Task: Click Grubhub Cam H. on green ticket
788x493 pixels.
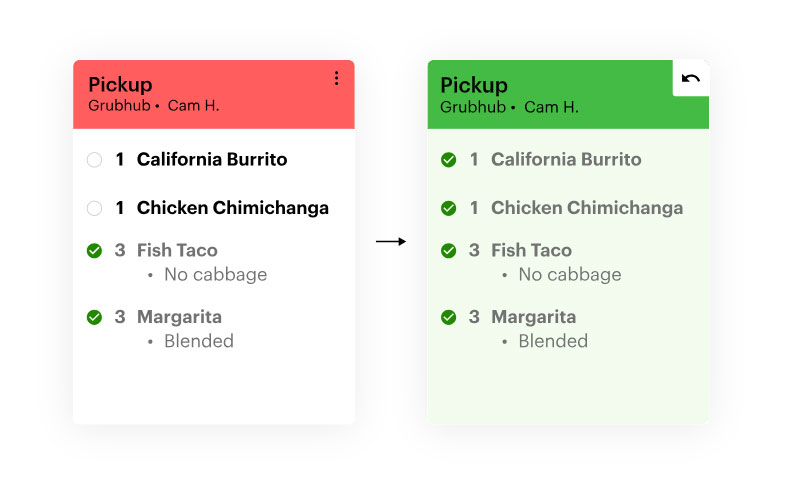Action: click(x=509, y=107)
